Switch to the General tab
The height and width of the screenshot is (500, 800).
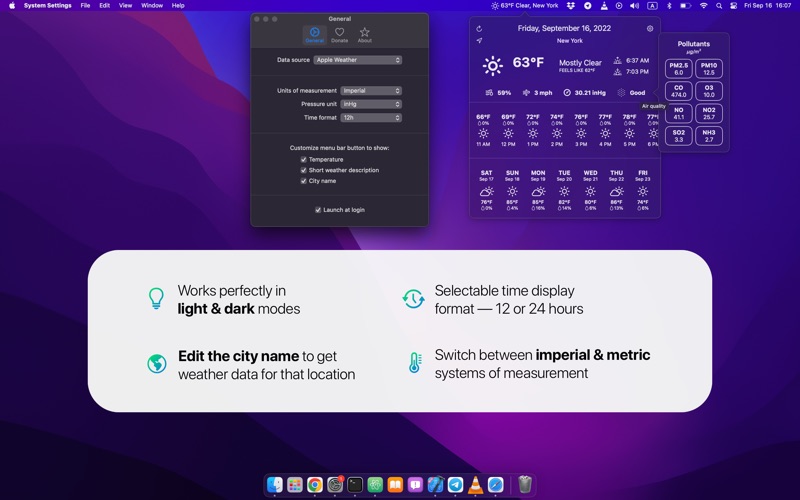tap(315, 35)
